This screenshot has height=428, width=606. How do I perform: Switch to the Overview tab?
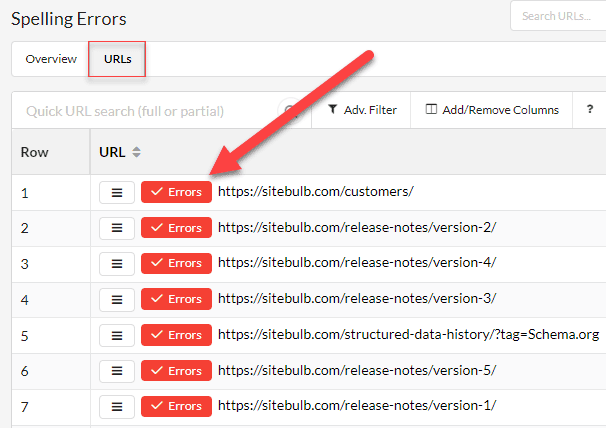click(51, 59)
